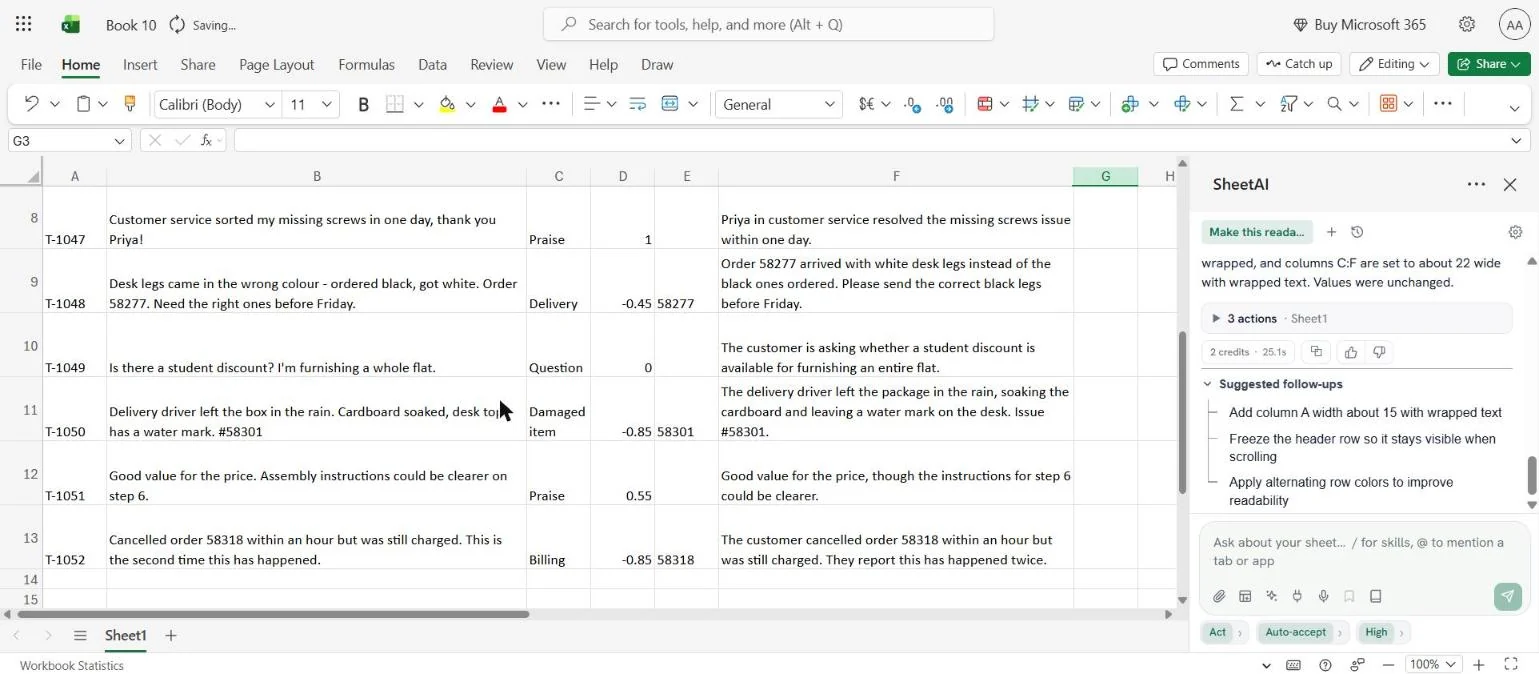1539x674 pixels.
Task: Open the Settings gear in title bar
Action: [1466, 24]
